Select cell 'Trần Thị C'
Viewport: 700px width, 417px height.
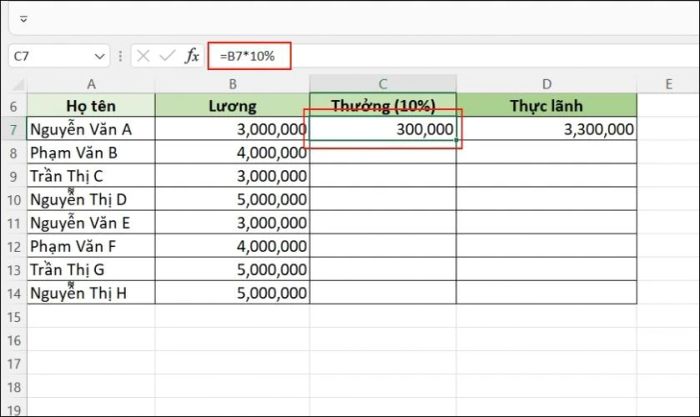pos(91,176)
